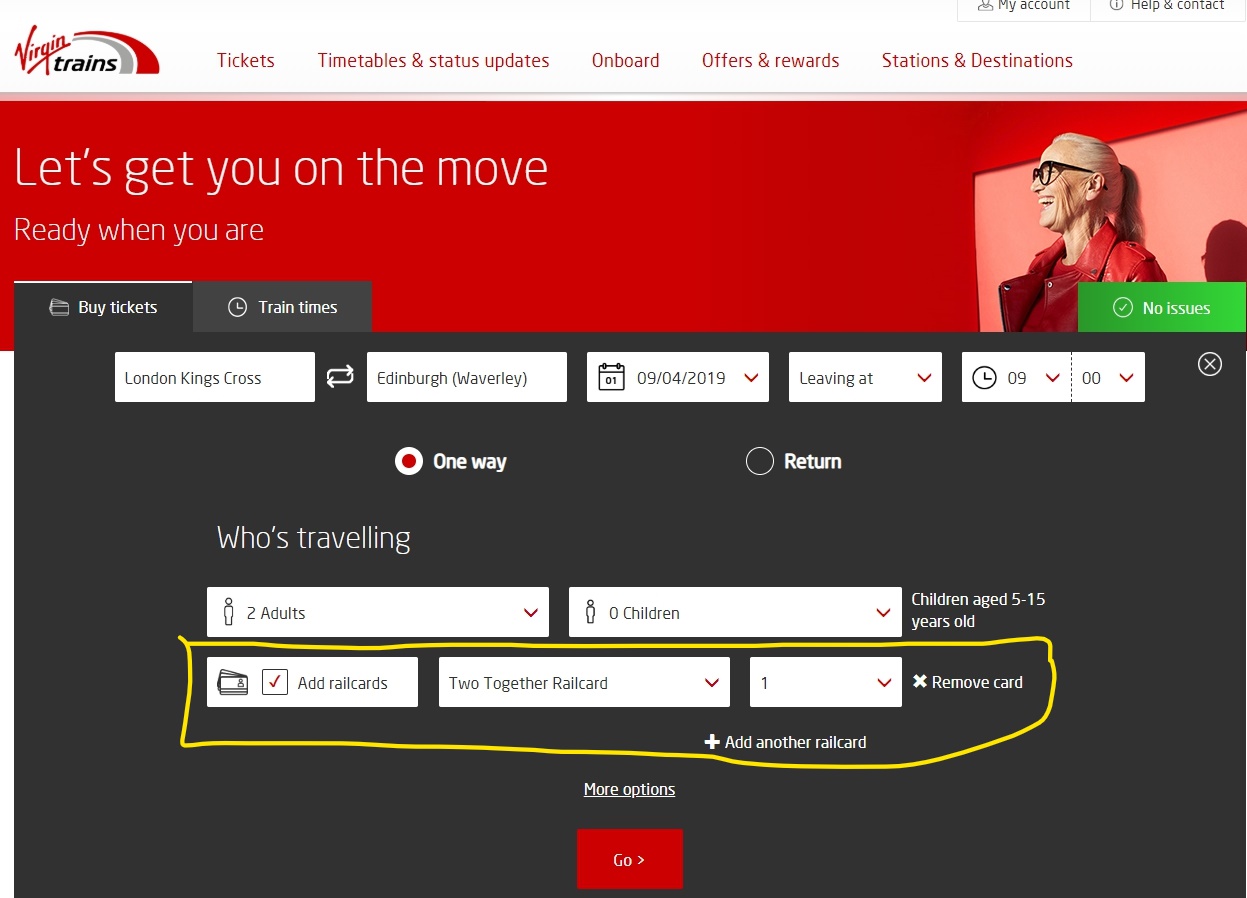Click the plus icon of Add another railcard

click(x=712, y=742)
